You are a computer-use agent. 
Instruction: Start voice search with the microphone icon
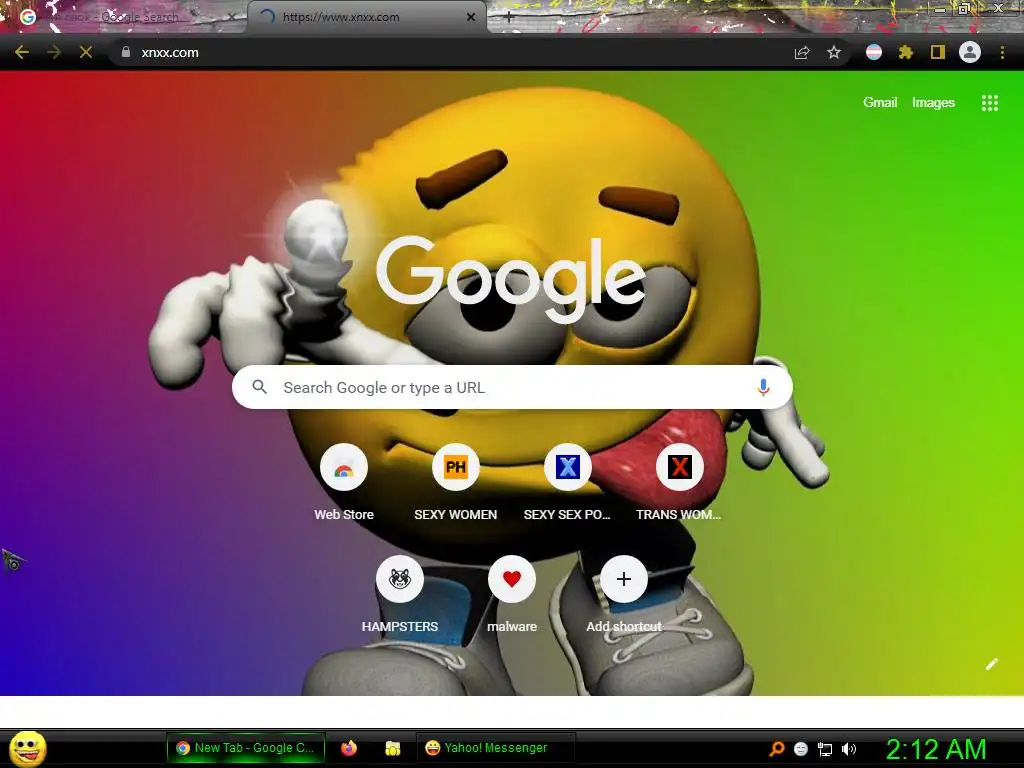pyautogui.click(x=763, y=387)
